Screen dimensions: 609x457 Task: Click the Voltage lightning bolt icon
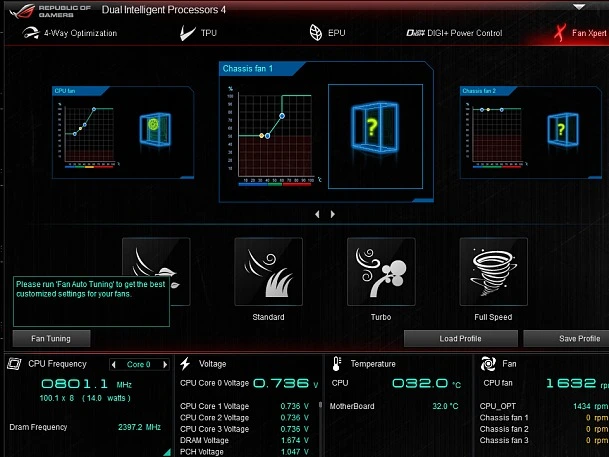pos(185,364)
